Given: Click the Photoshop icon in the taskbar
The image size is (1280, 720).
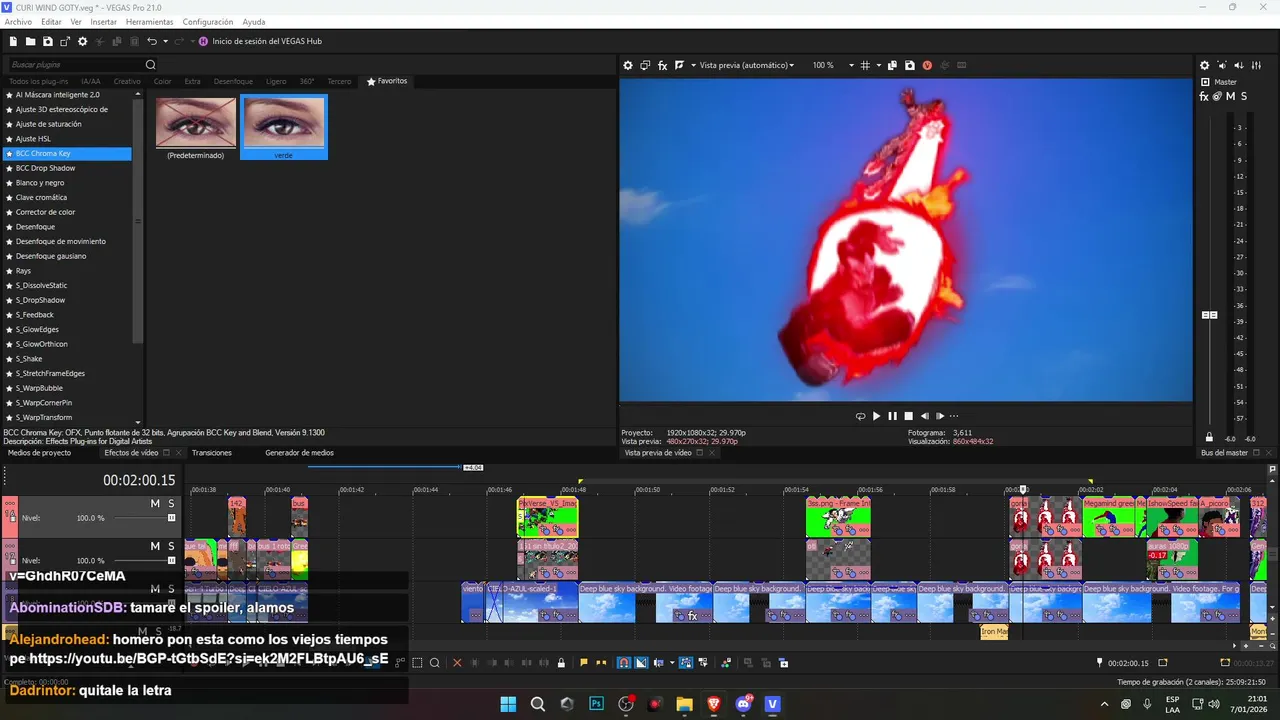Looking at the screenshot, I should [597, 704].
